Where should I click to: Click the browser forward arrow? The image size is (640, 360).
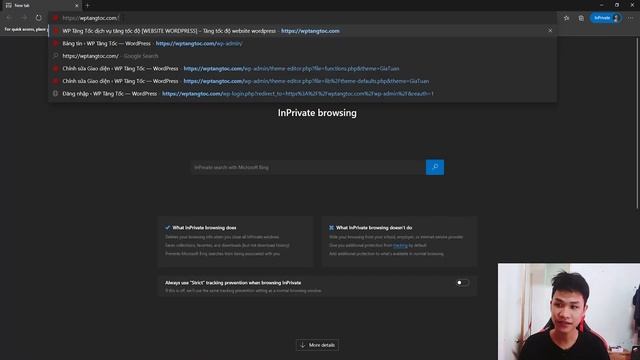point(24,18)
